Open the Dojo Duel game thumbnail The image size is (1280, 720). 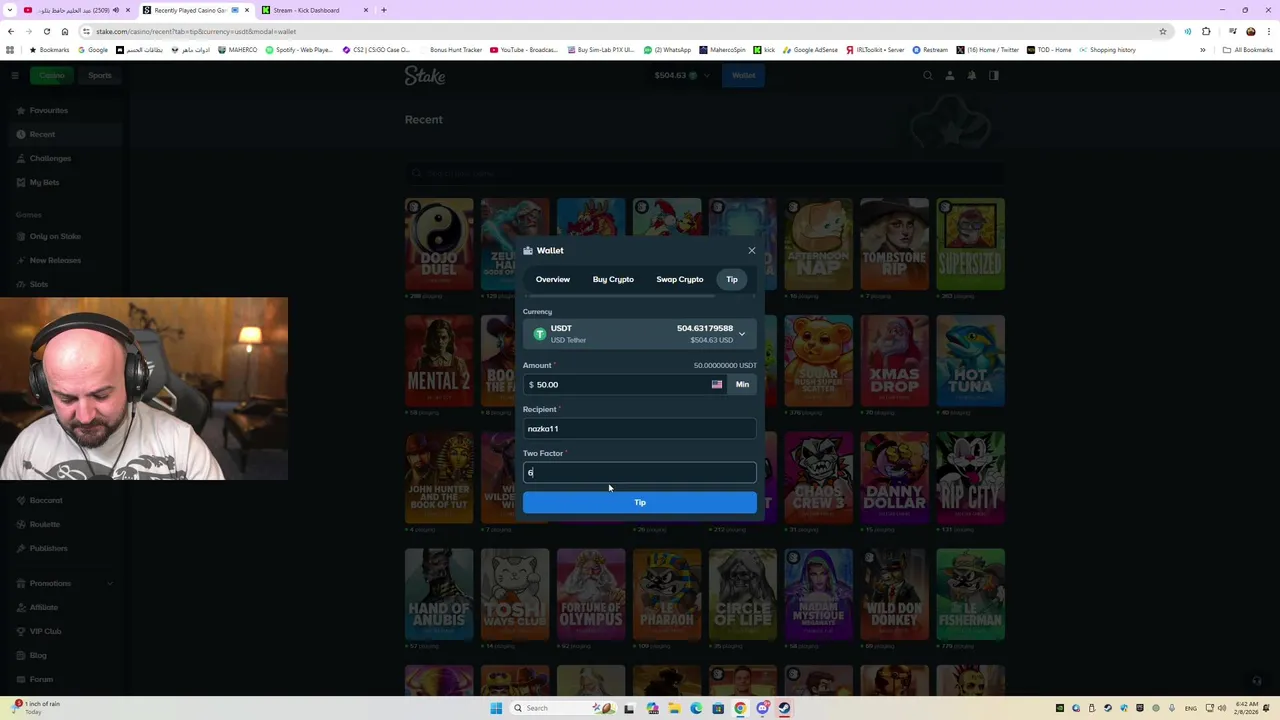pyautogui.click(x=439, y=245)
